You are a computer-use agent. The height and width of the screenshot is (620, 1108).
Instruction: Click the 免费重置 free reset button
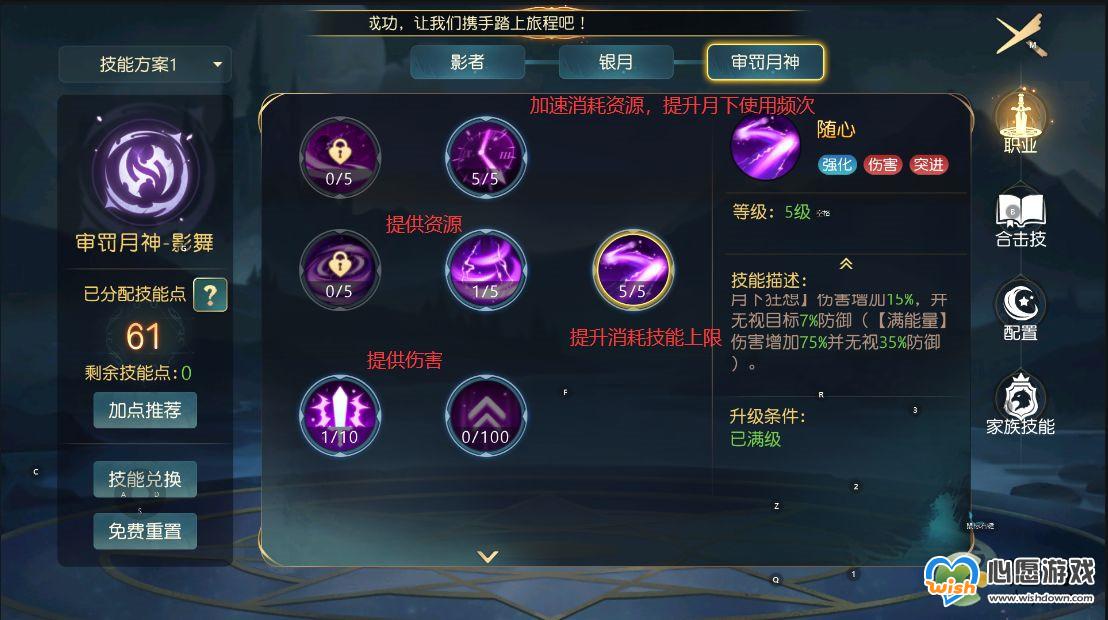145,531
